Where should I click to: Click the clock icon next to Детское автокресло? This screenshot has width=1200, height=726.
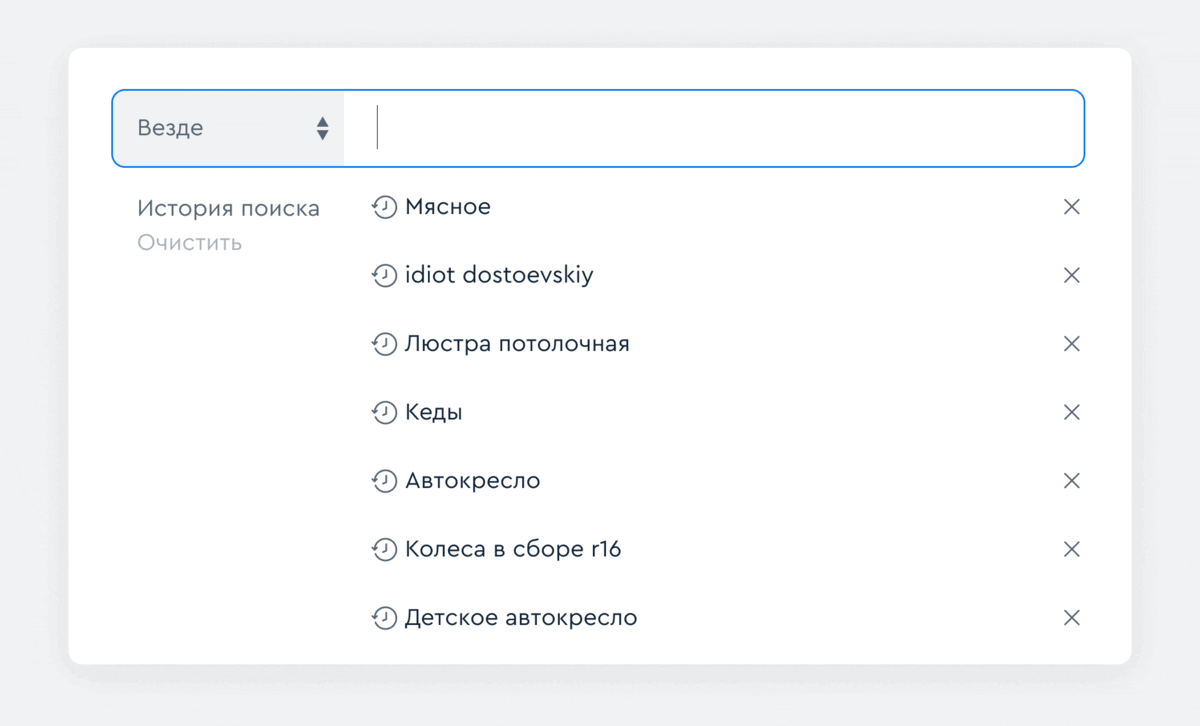click(x=384, y=617)
